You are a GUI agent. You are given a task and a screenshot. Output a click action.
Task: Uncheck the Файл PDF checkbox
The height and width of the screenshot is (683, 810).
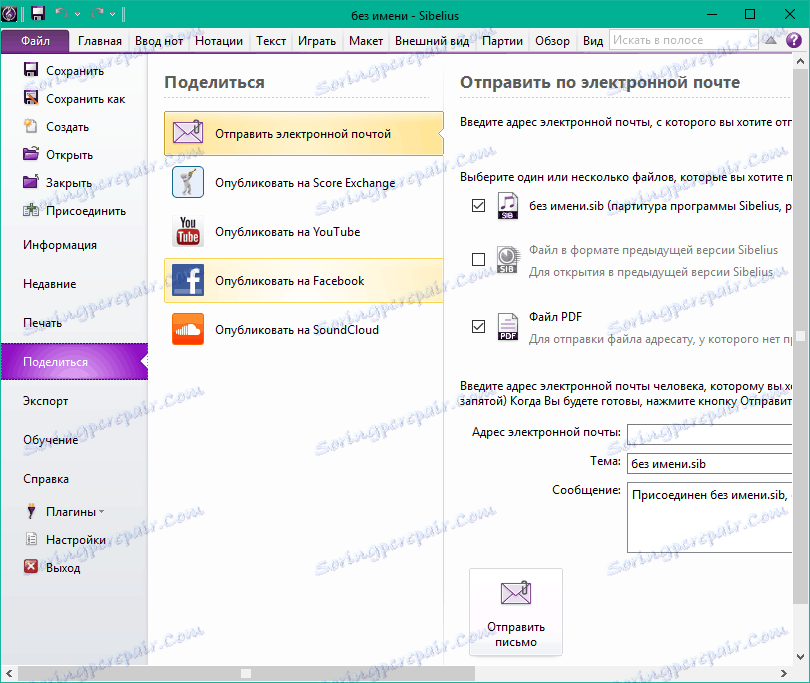(x=478, y=327)
